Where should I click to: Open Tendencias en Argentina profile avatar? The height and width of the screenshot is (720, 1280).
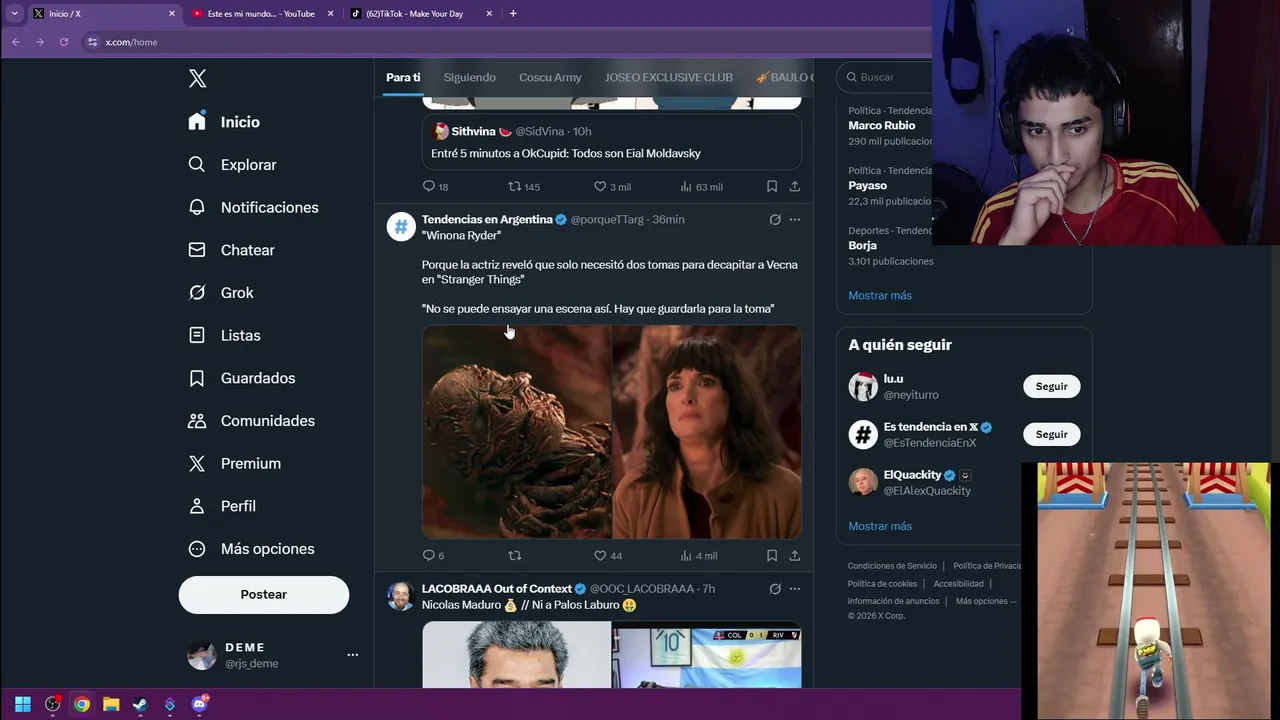[401, 227]
